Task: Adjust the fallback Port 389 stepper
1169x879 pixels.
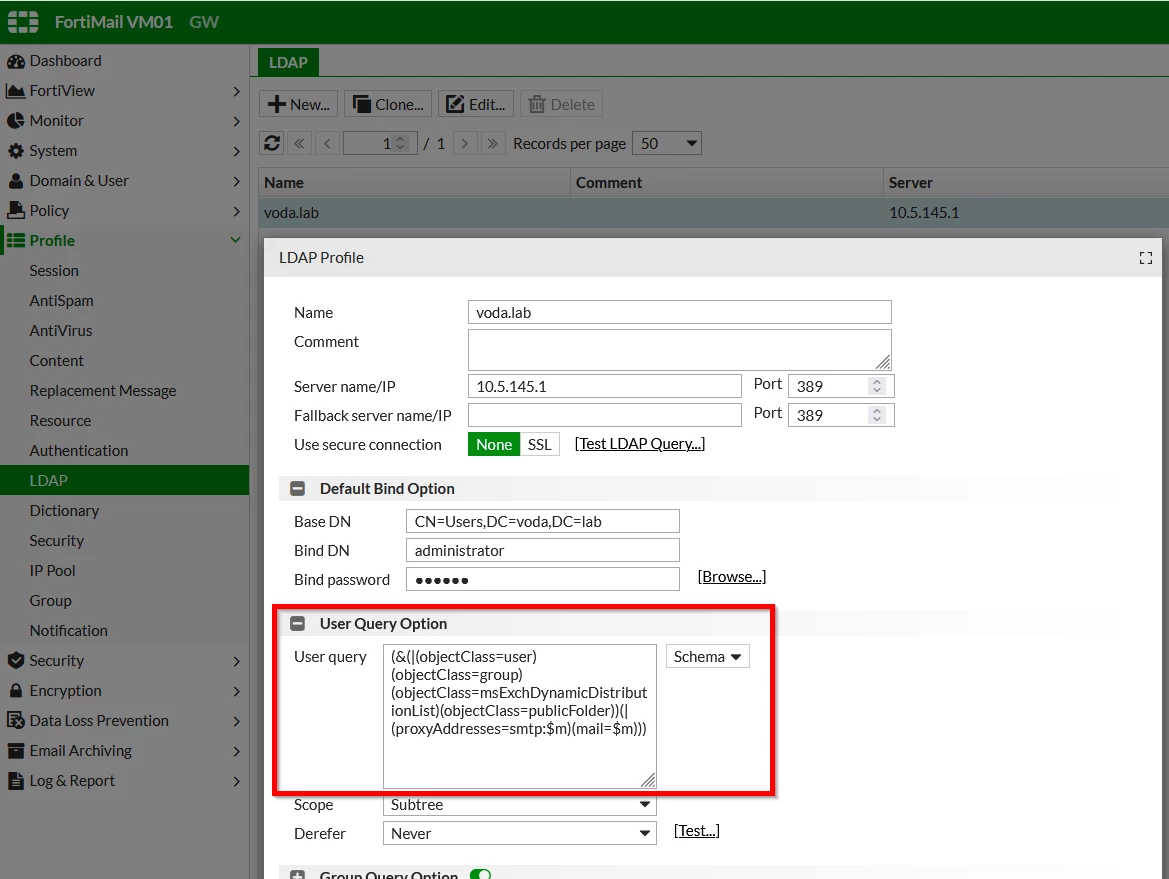Action: (877, 415)
